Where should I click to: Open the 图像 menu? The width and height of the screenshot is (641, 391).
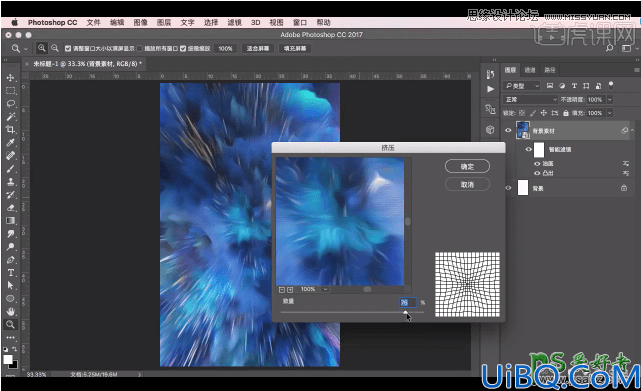pos(140,22)
